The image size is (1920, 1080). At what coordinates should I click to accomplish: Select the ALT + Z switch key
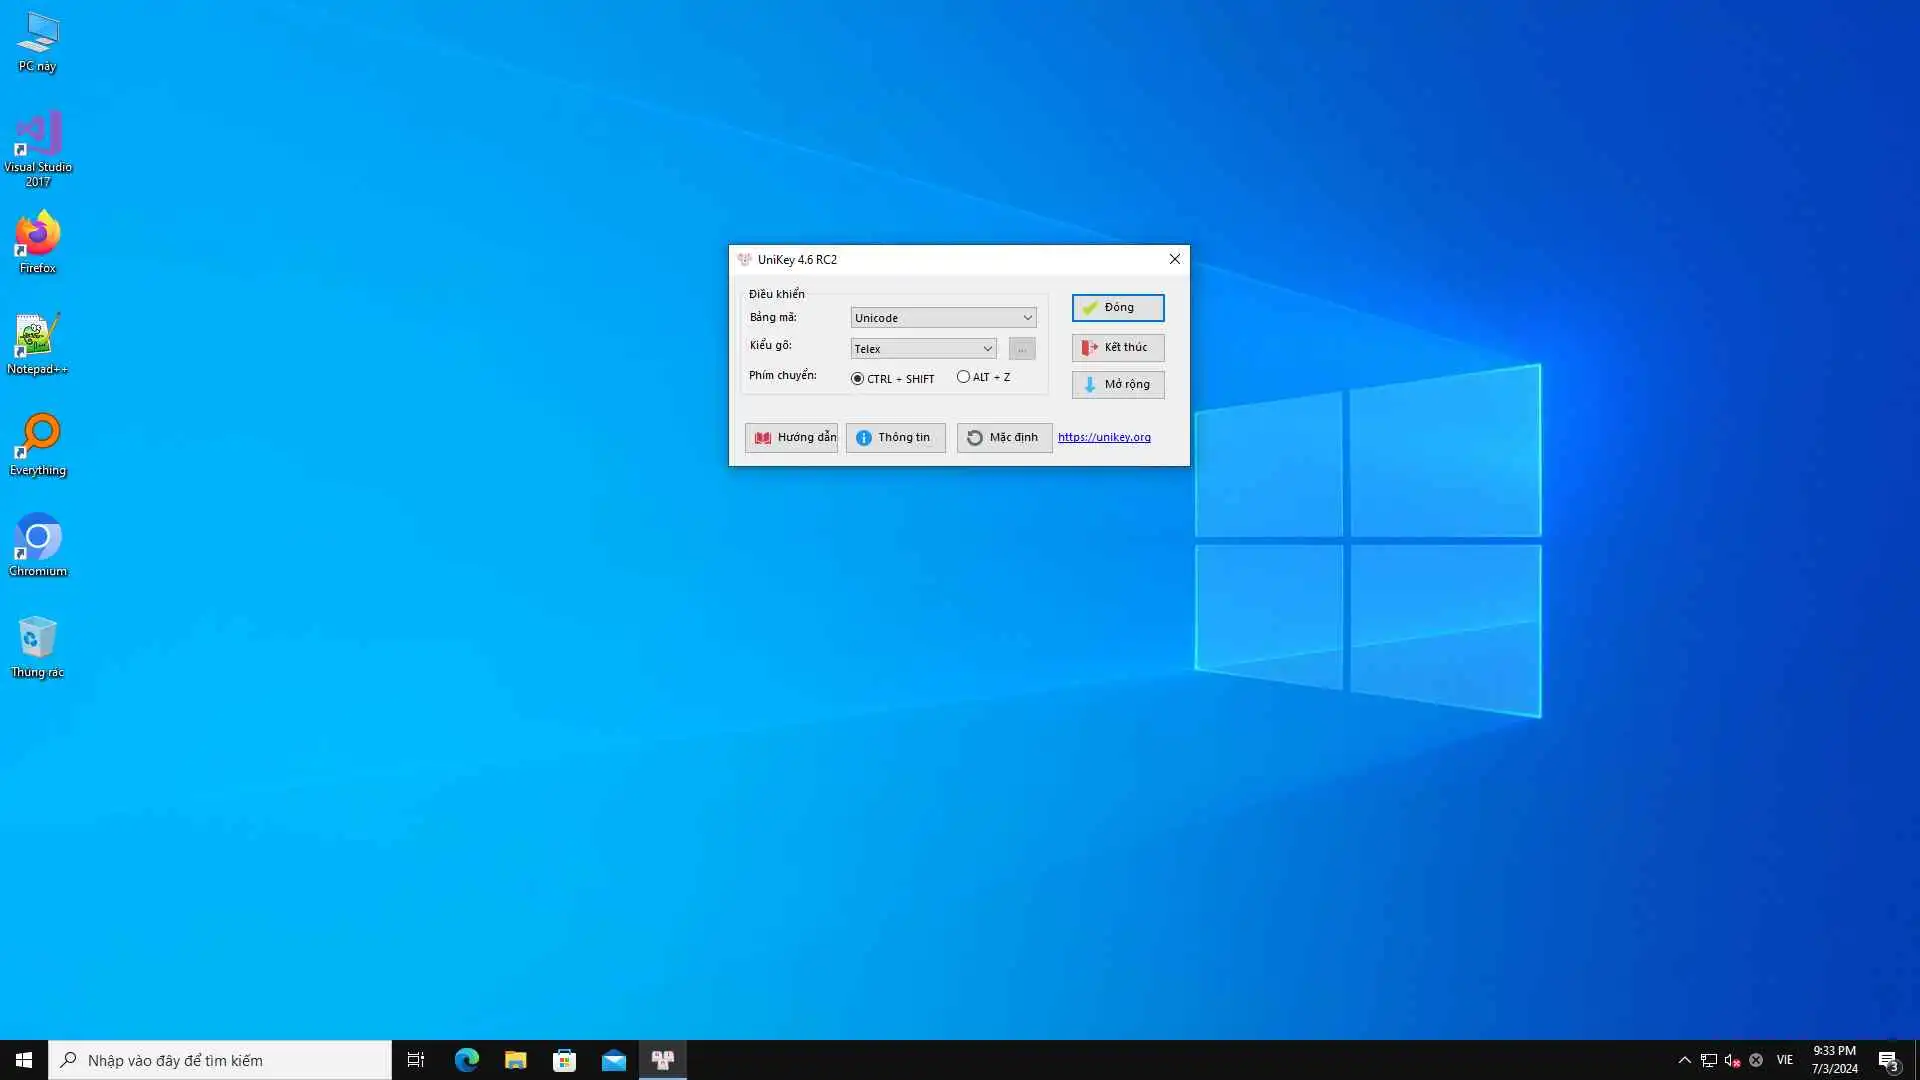coord(963,377)
